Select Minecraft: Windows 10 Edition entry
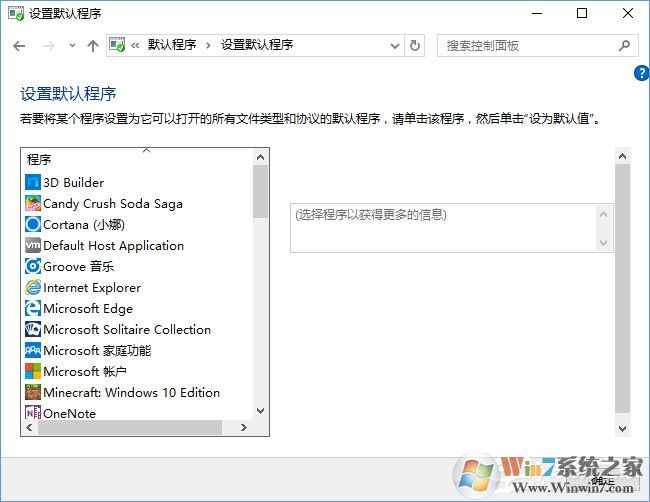 (131, 393)
